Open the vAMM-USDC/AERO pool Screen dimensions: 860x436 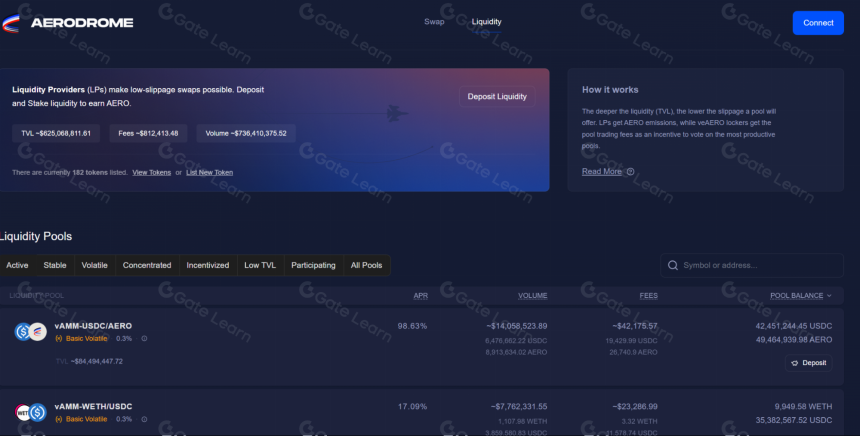93,326
